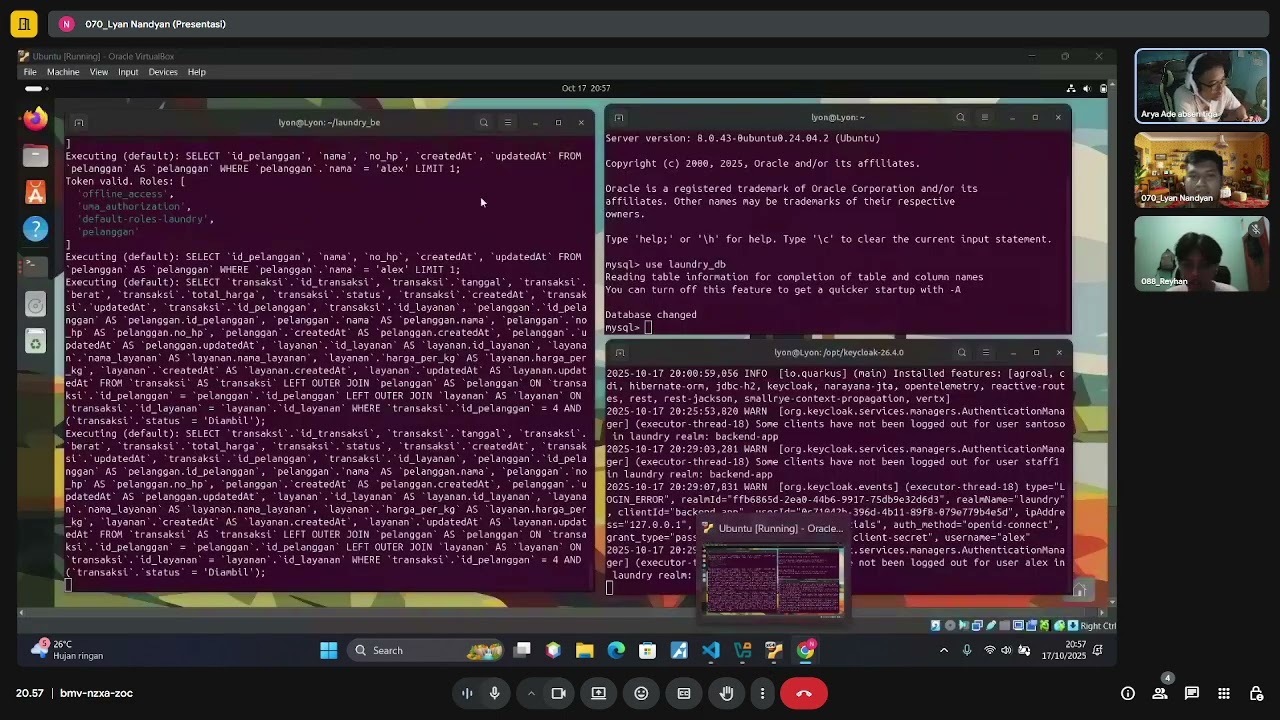Open the Trash icon in the Ubuntu dock
The width and height of the screenshot is (1280, 720).
(x=36, y=343)
